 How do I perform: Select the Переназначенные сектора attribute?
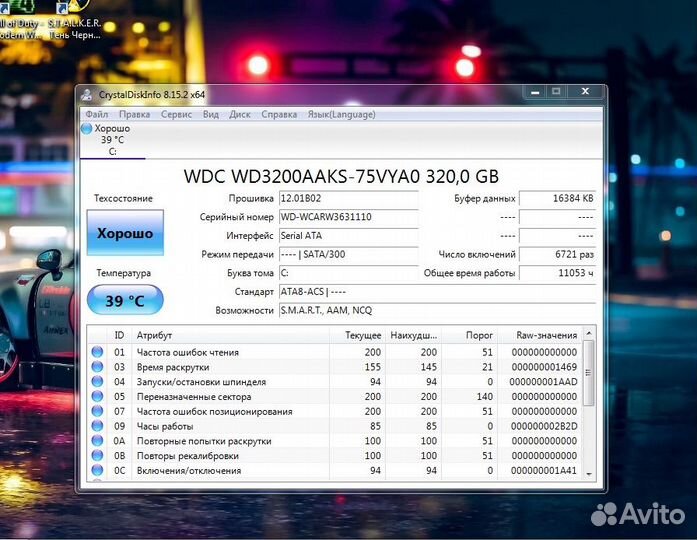tap(335, 396)
